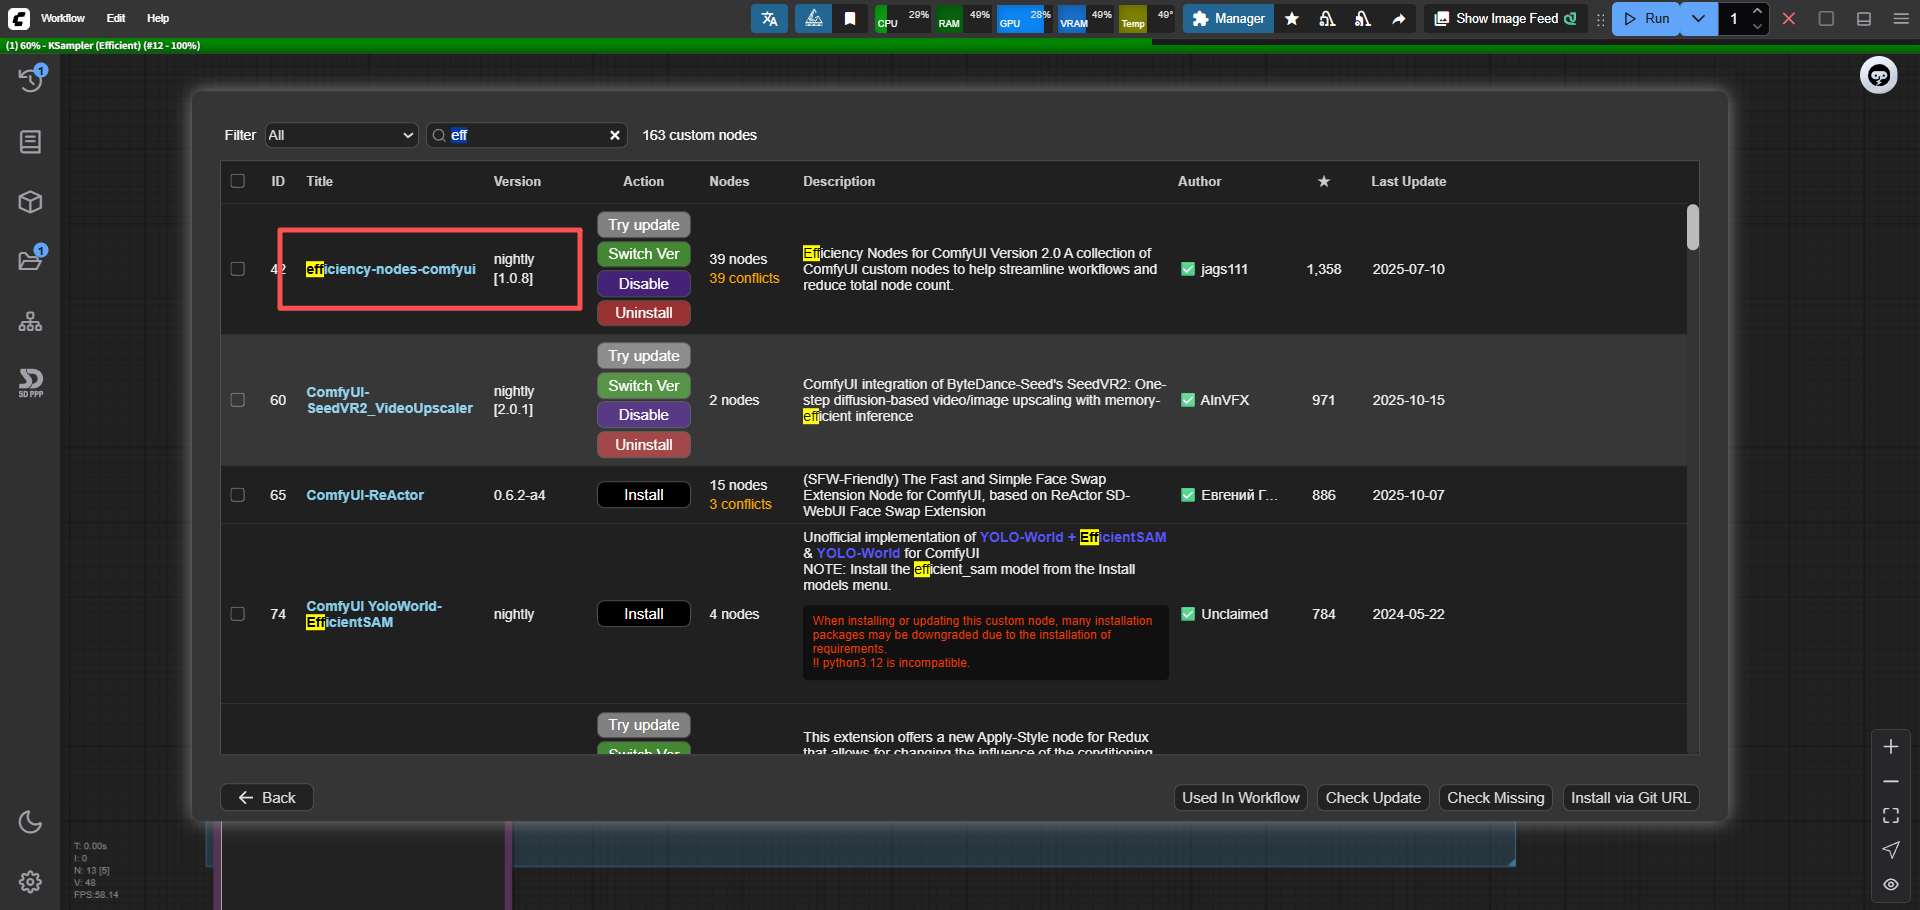
Task: Open the Filter All dropdown
Action: click(341, 135)
